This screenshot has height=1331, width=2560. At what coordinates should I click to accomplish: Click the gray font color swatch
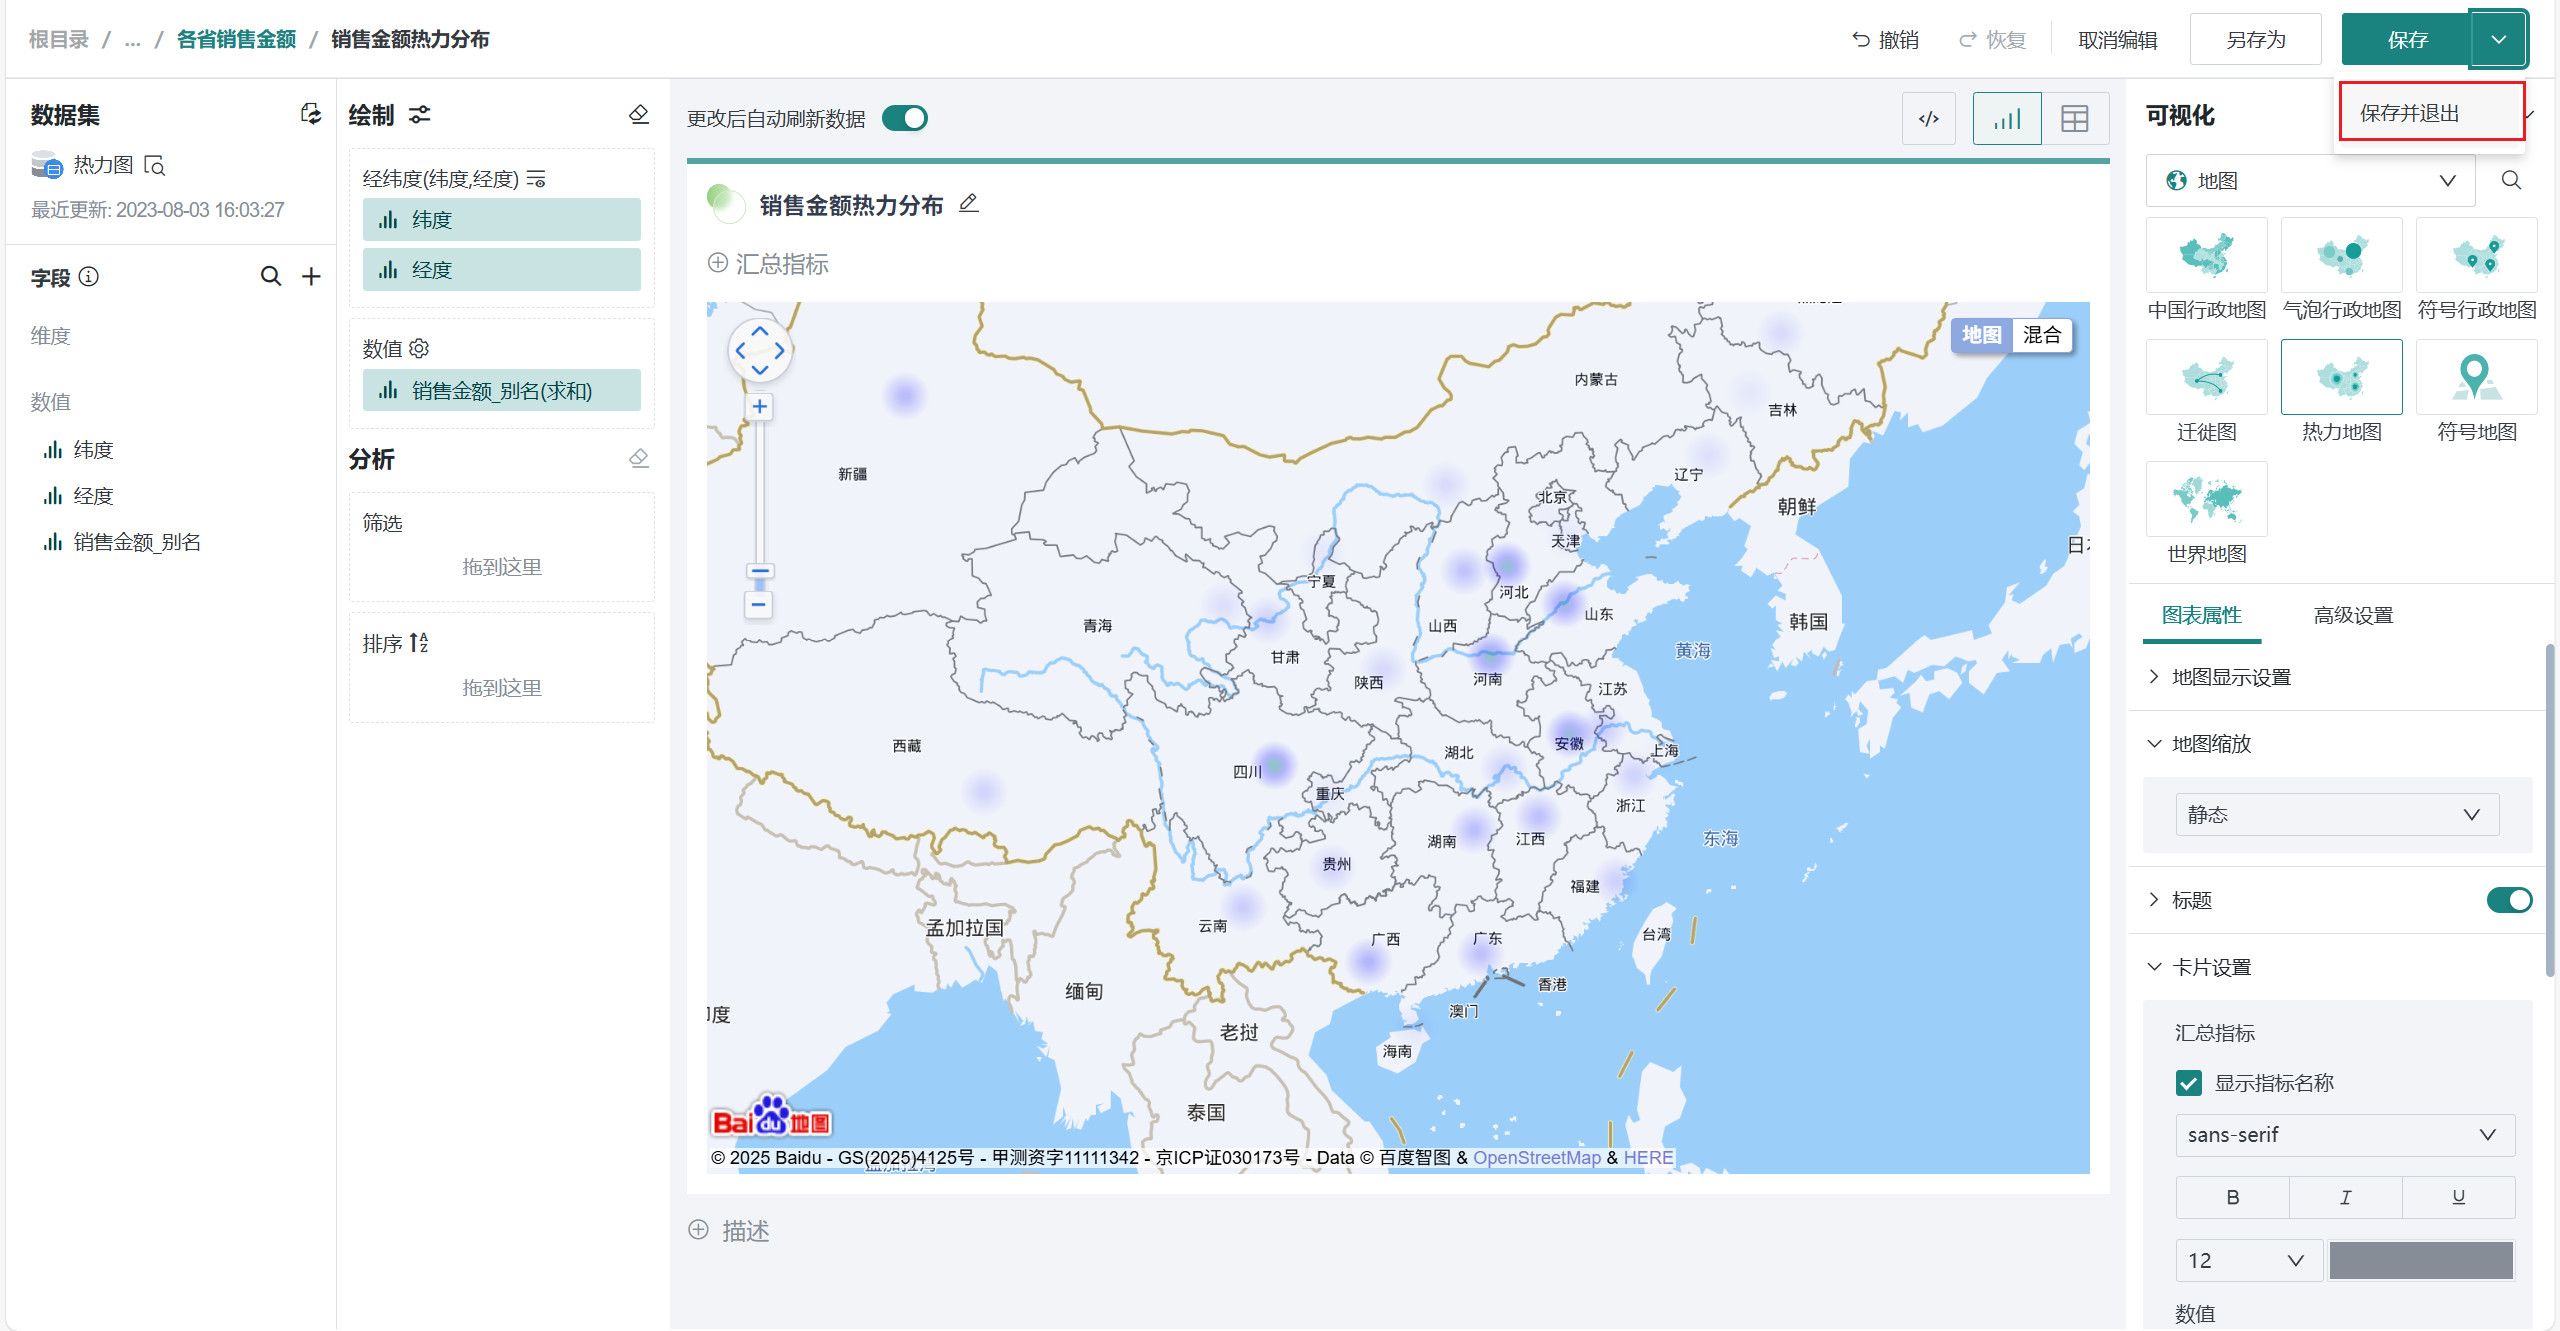(2420, 1260)
